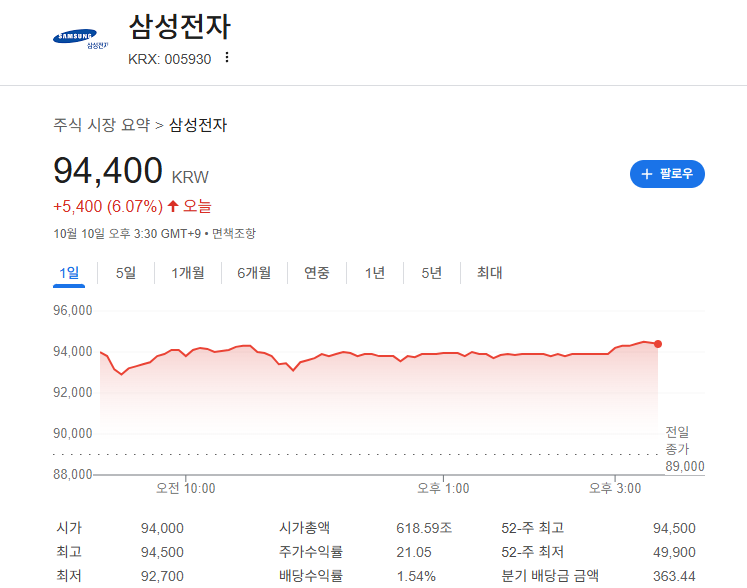Viewport: 747px width, 588px height.
Task: Switch to the 1년 tab
Action: 374,273
